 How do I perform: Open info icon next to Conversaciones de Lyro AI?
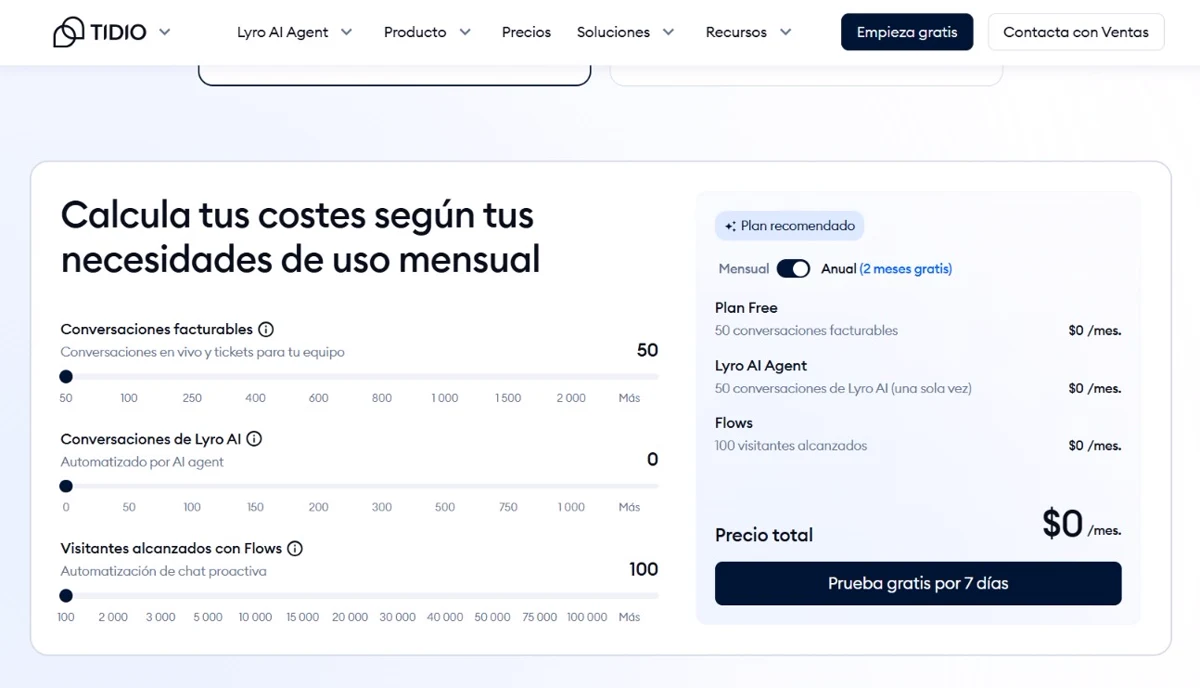click(x=254, y=439)
